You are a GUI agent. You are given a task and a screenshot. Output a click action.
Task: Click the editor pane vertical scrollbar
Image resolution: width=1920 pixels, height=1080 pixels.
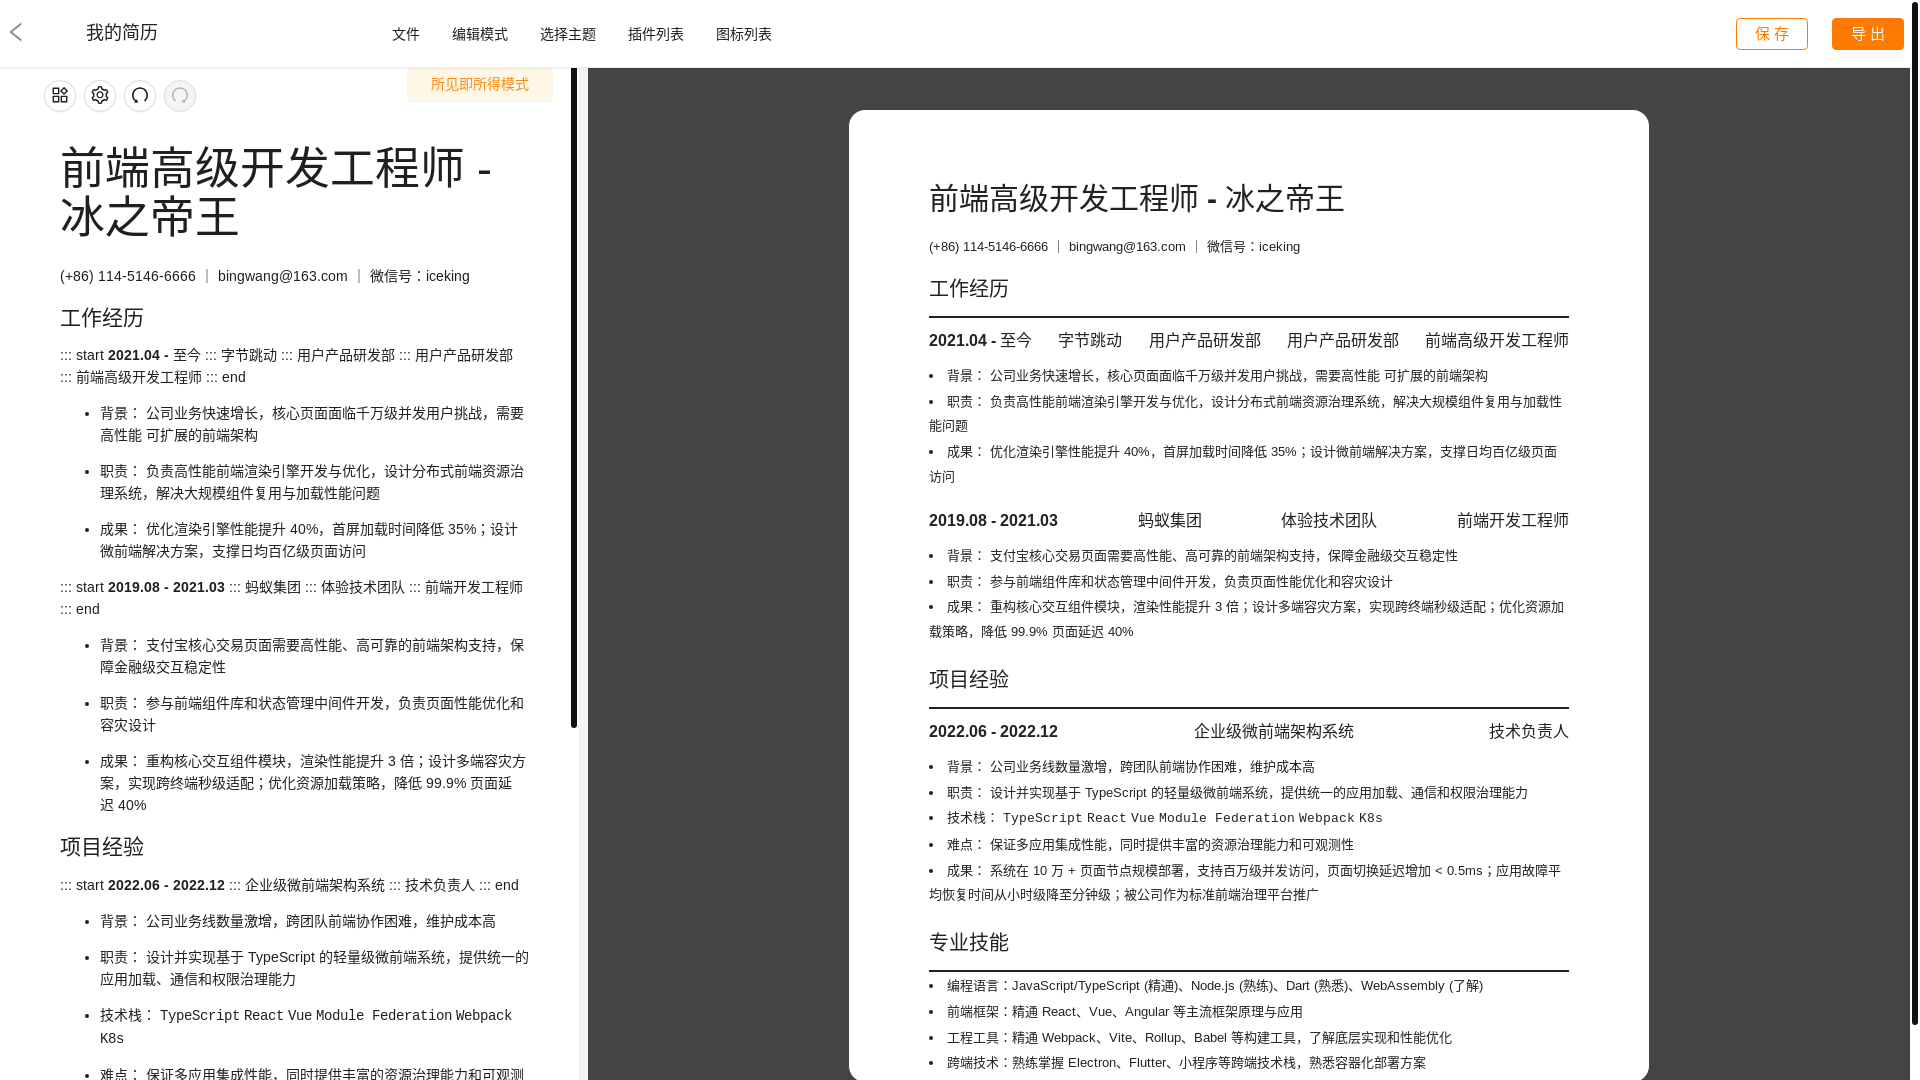(x=574, y=398)
